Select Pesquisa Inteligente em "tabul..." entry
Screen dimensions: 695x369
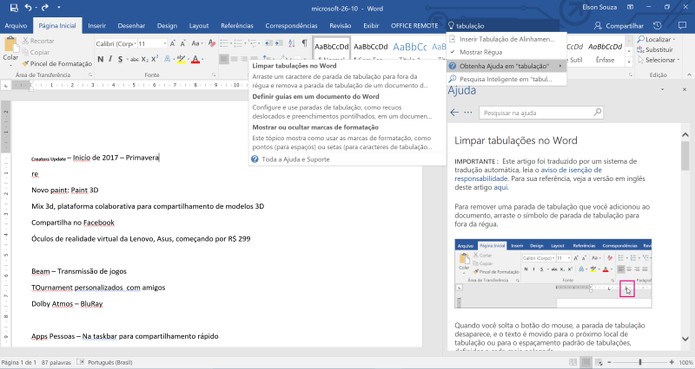507,79
